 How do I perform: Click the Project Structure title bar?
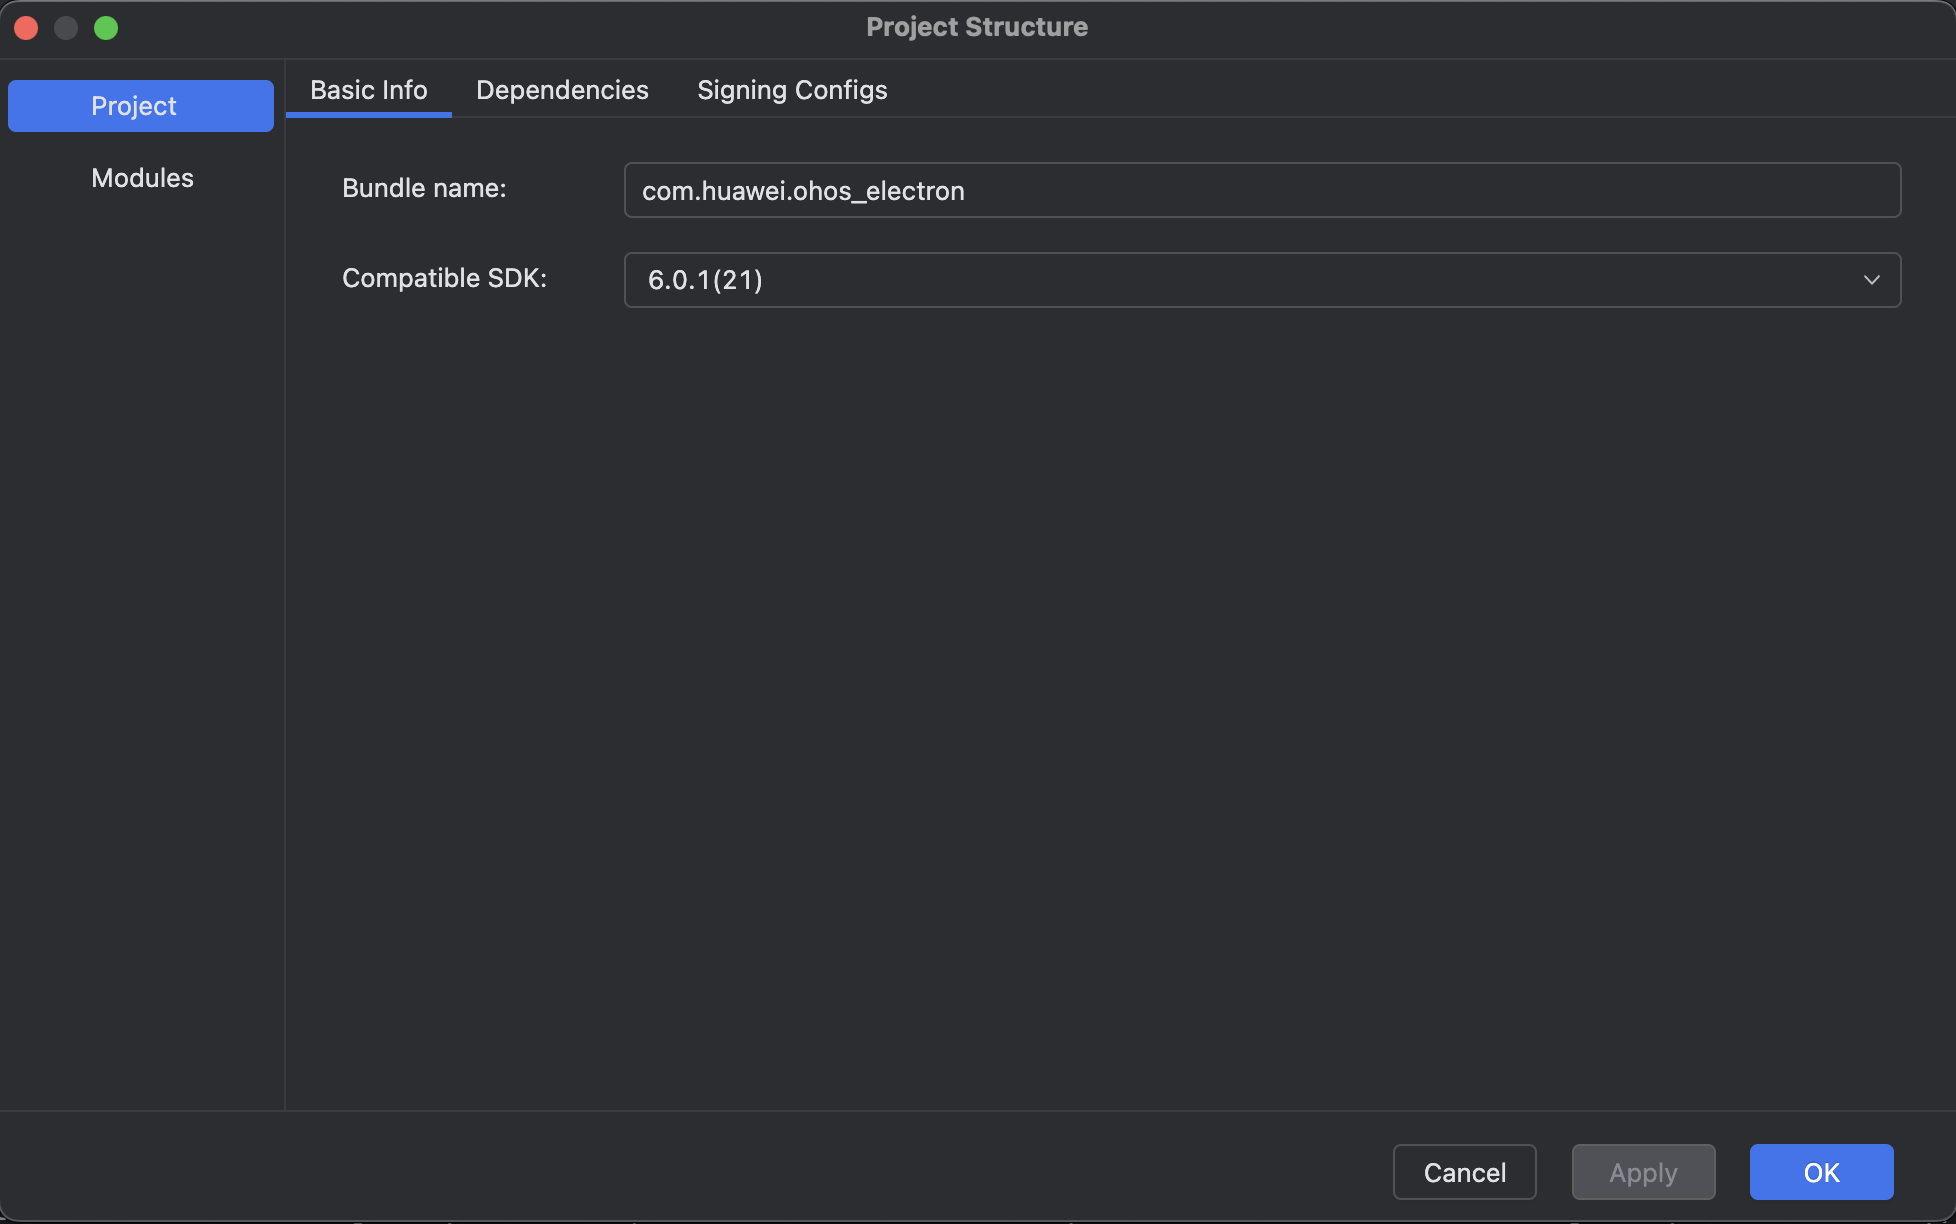[976, 27]
